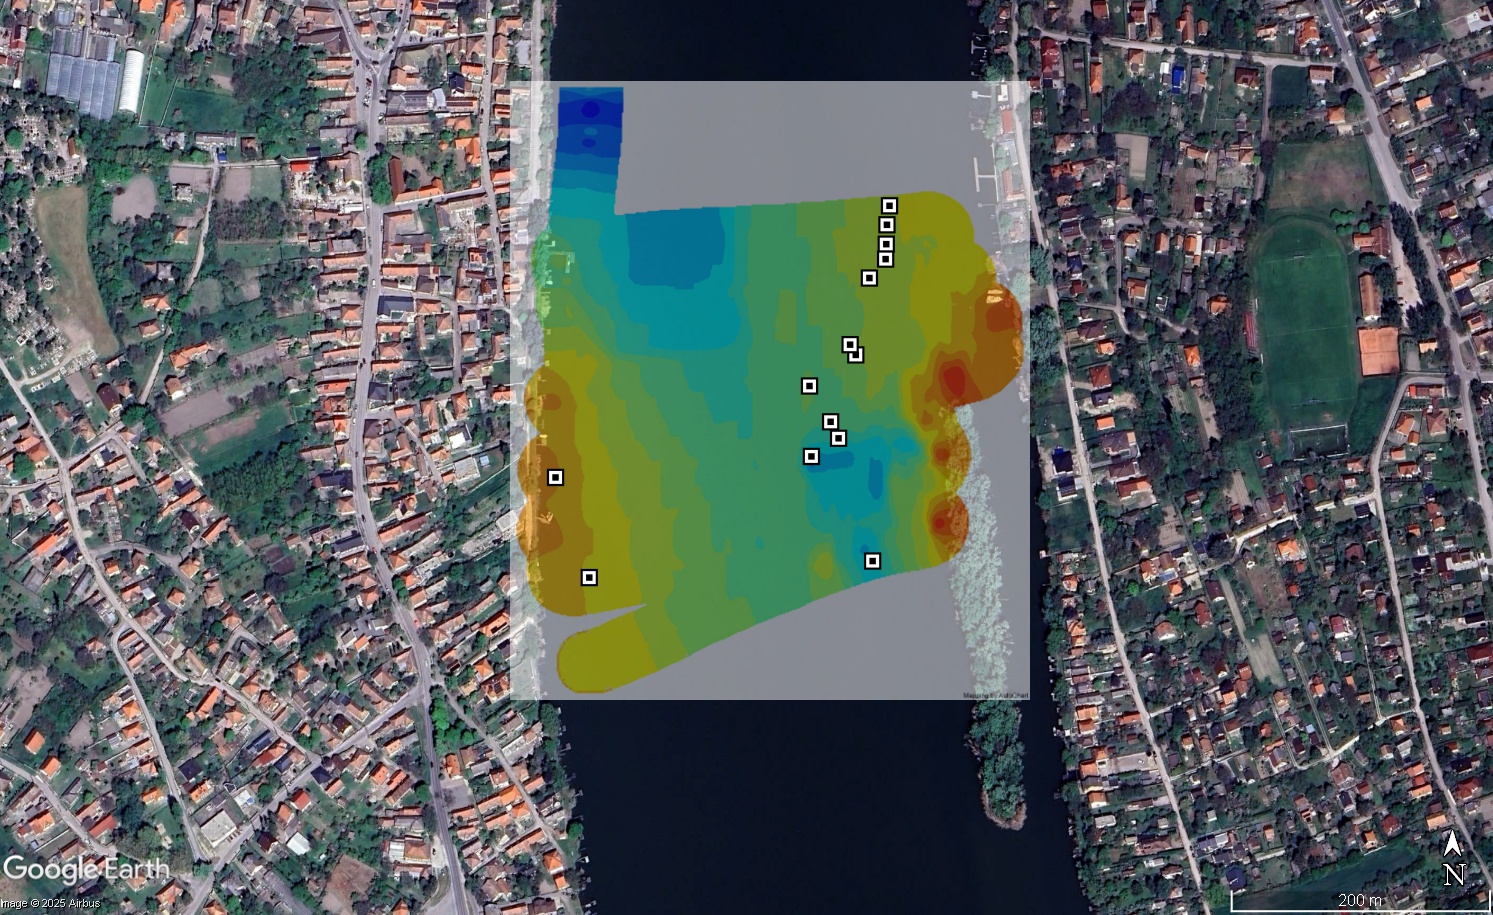Click the northernmost square placemark marker
1493x915 pixels.
click(889, 206)
